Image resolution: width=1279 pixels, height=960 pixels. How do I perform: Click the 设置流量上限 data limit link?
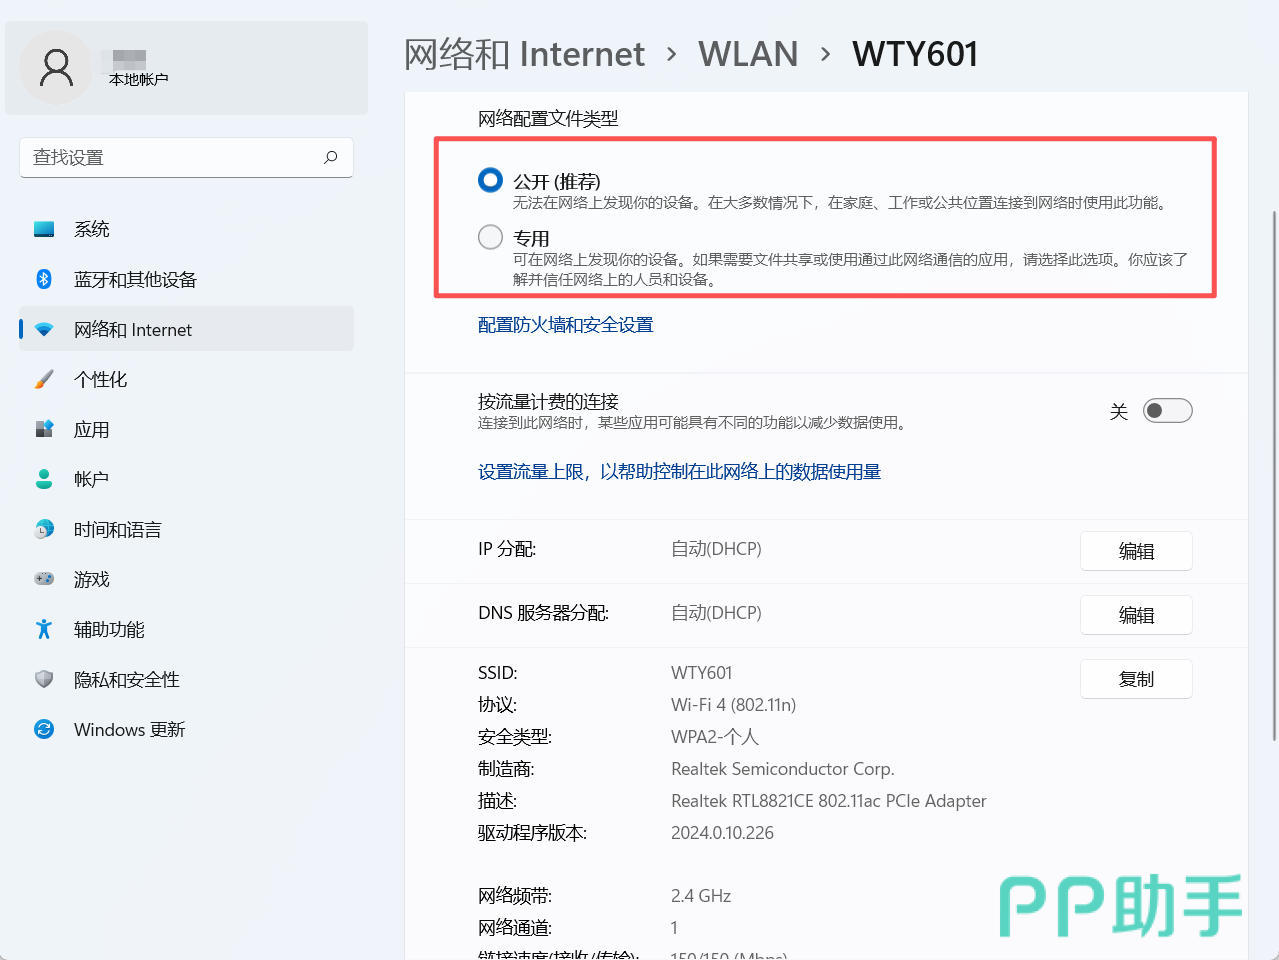[679, 472]
